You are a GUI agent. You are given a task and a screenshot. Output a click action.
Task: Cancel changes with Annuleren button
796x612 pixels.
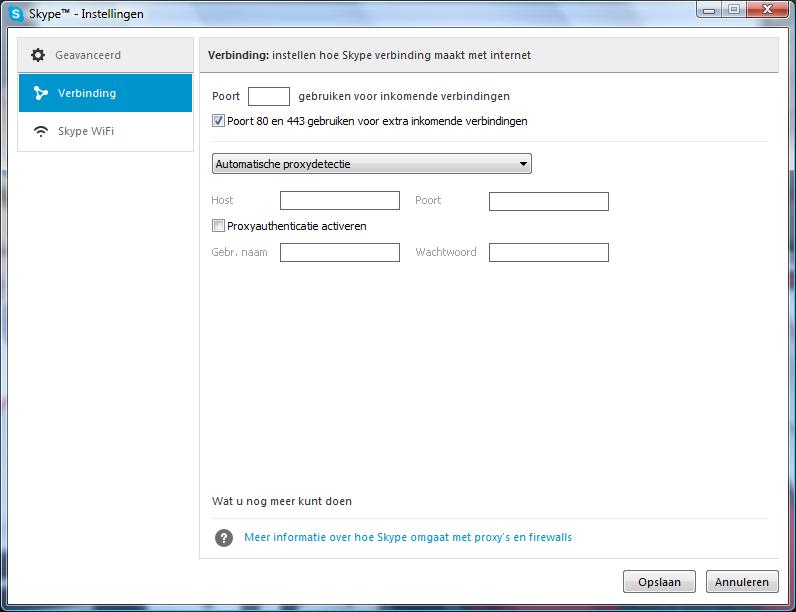click(742, 582)
